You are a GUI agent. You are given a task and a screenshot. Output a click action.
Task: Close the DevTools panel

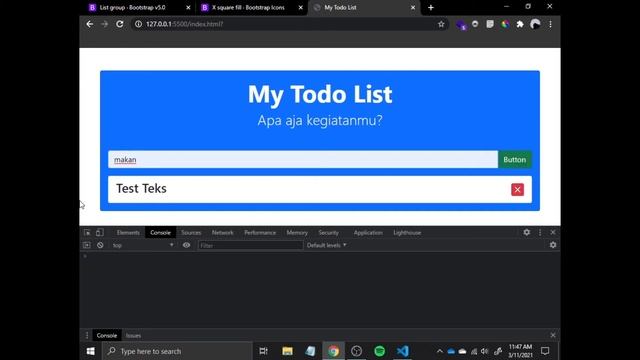553,232
